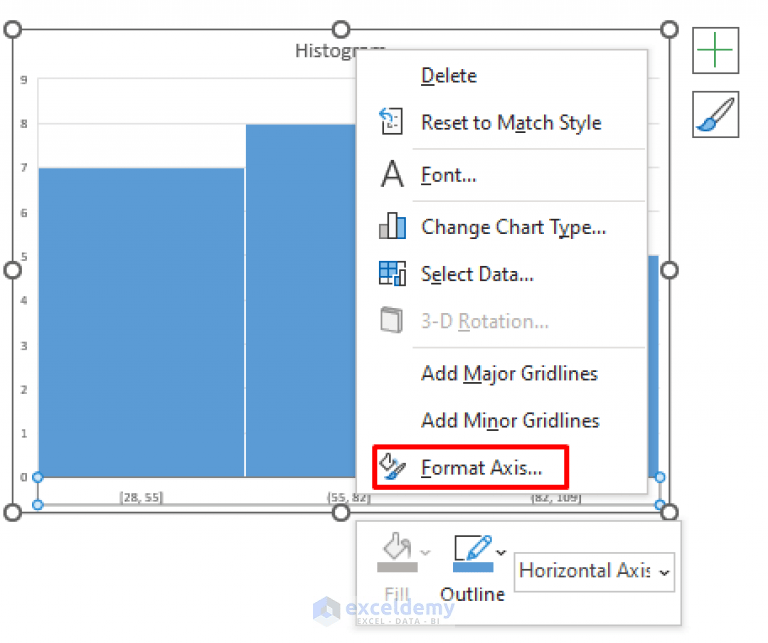The height and width of the screenshot is (643, 768).
Task: Click the vertical axis value 5
Action: [x=24, y=259]
